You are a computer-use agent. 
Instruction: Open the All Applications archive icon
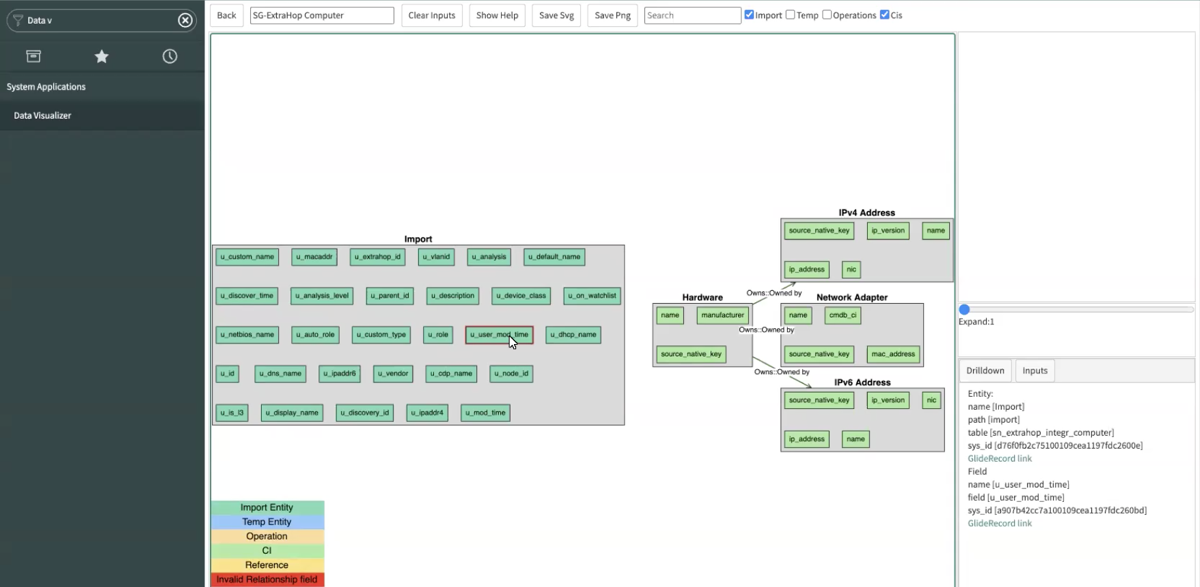tap(34, 56)
